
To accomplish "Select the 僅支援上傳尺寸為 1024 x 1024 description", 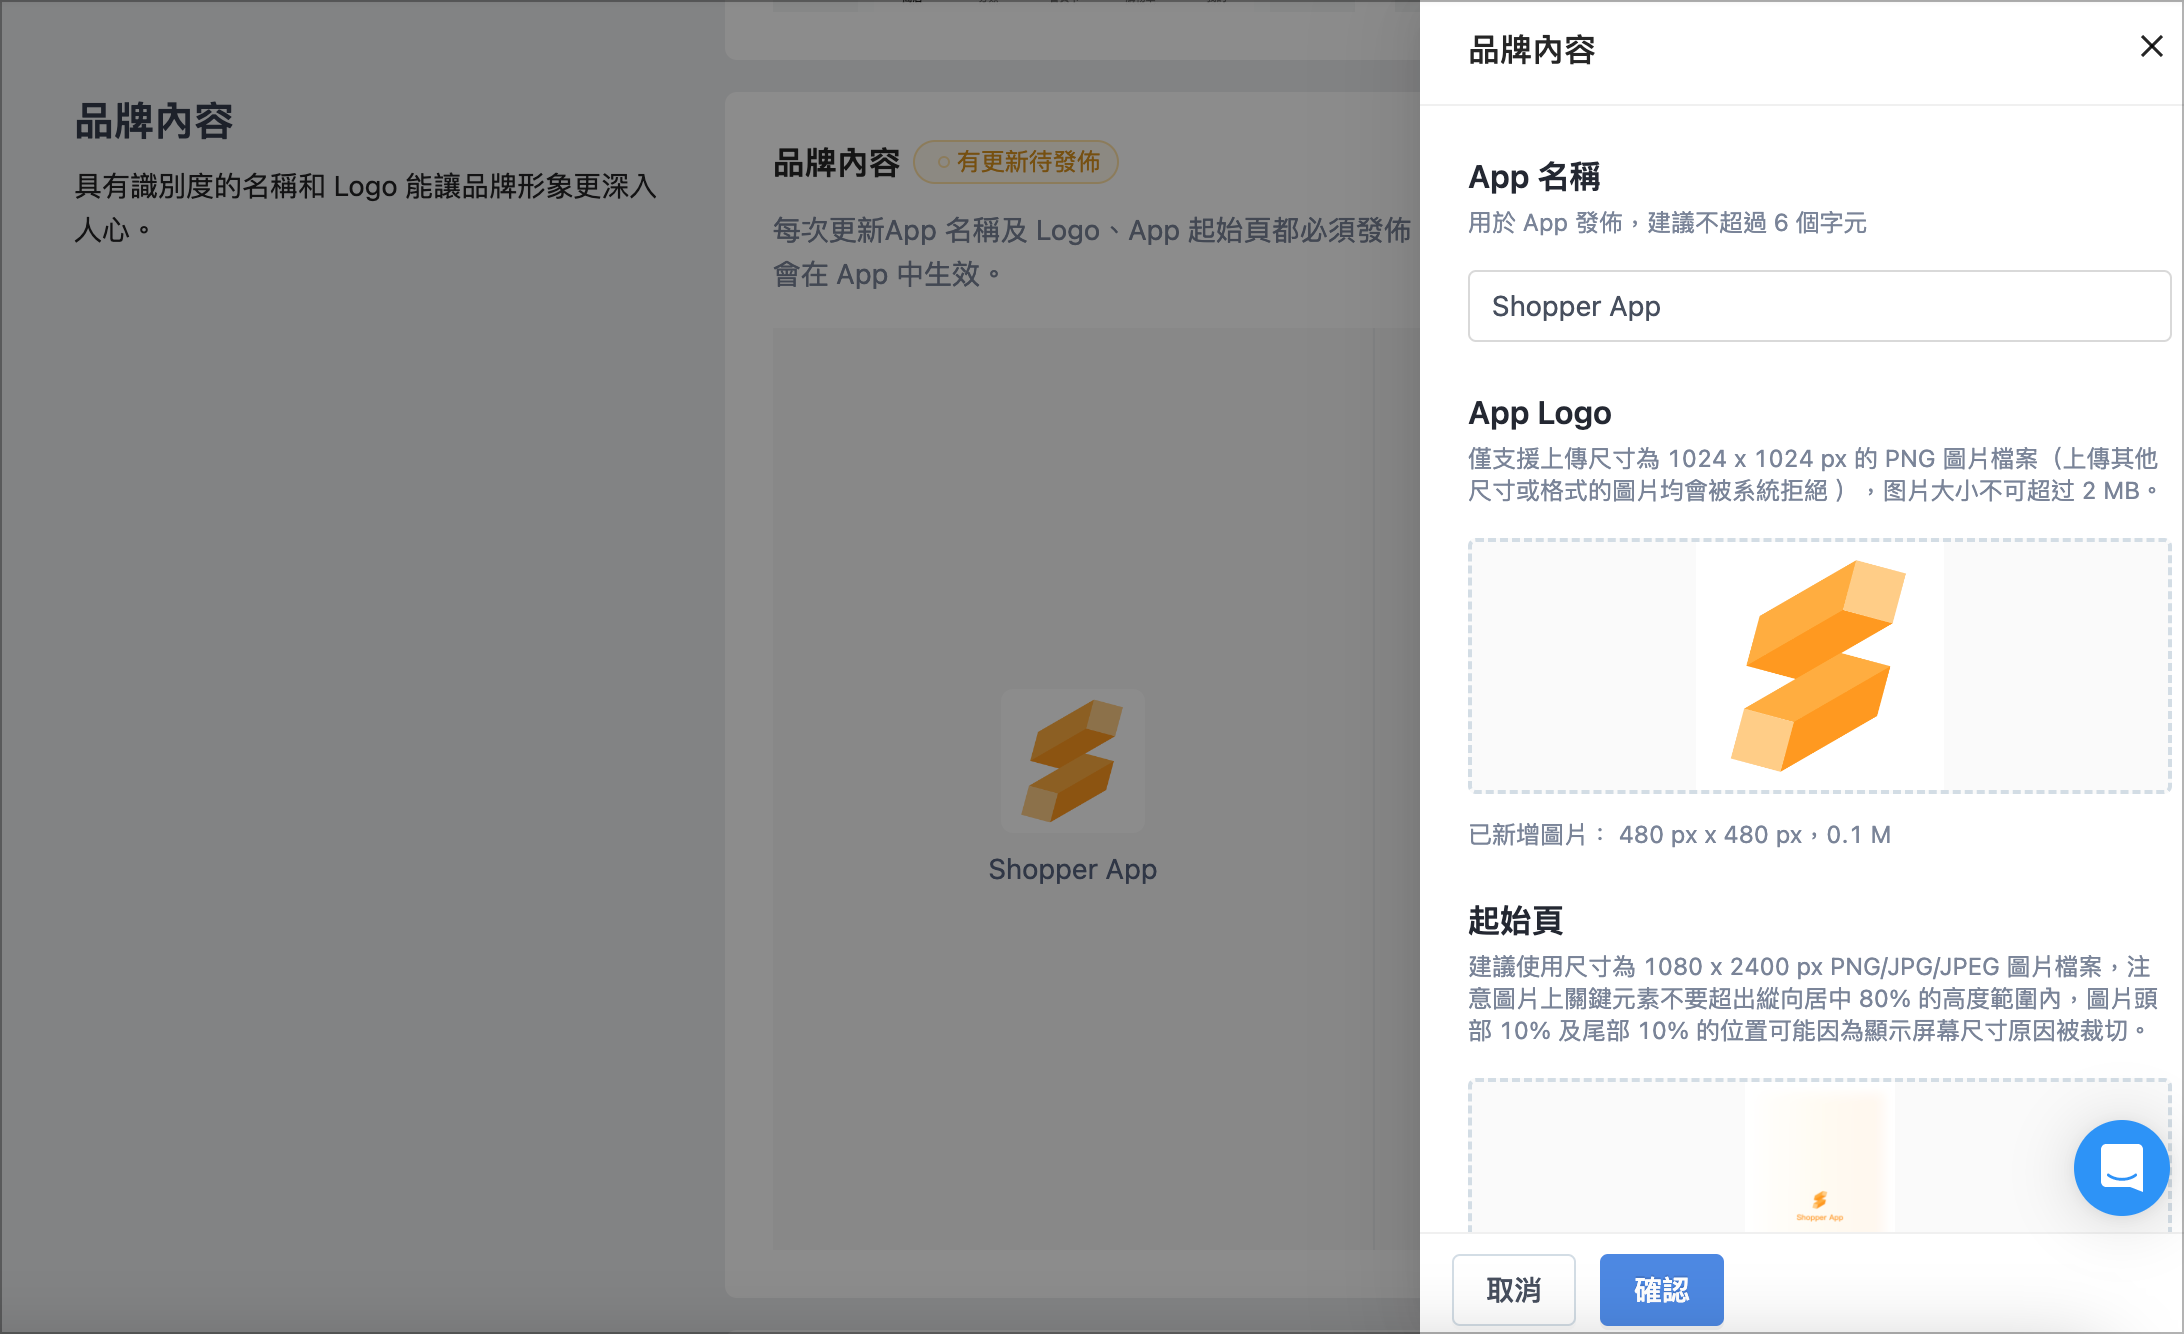I will click(x=1815, y=475).
